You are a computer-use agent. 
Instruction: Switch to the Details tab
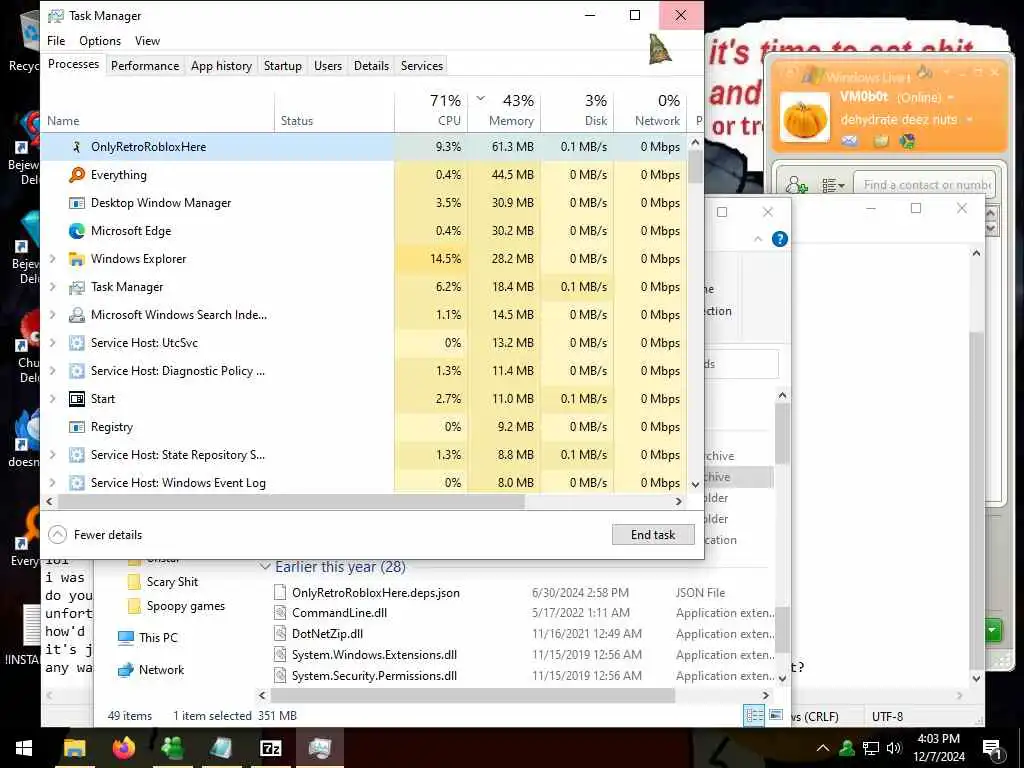point(372,66)
